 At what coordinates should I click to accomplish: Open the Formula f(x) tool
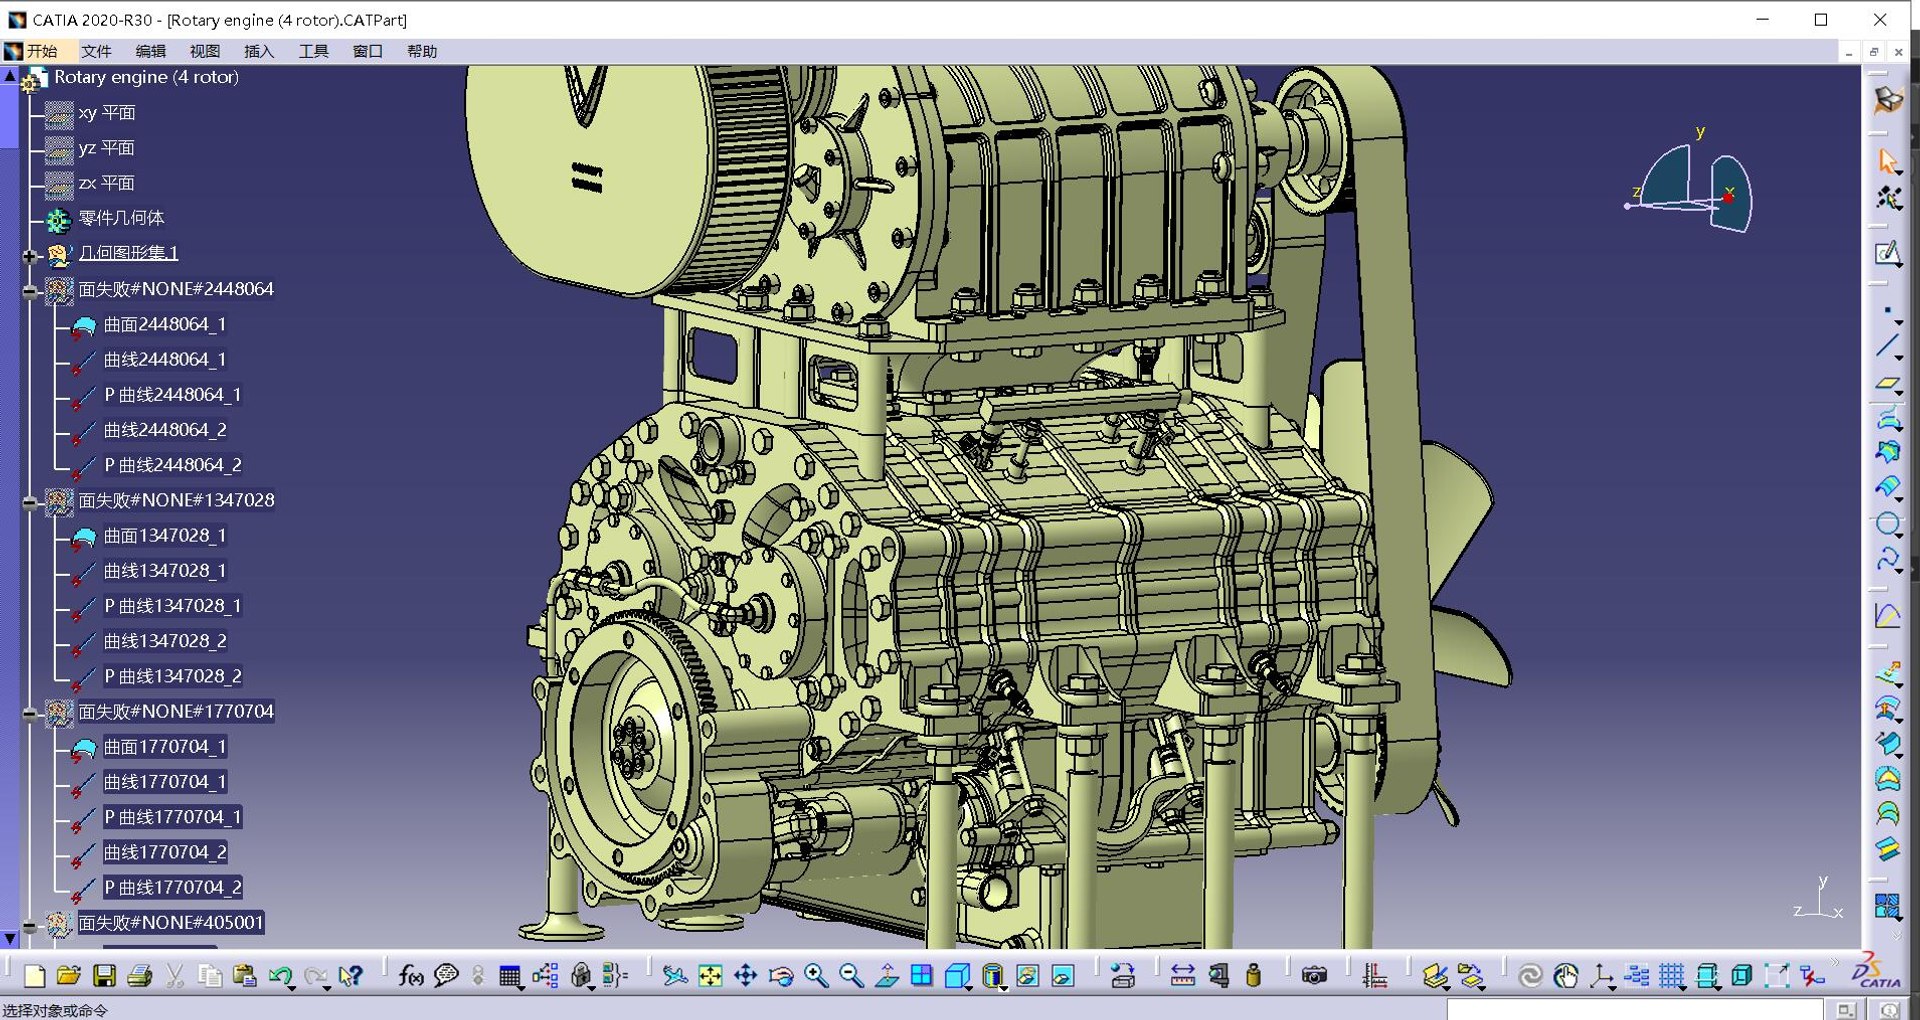(x=410, y=976)
